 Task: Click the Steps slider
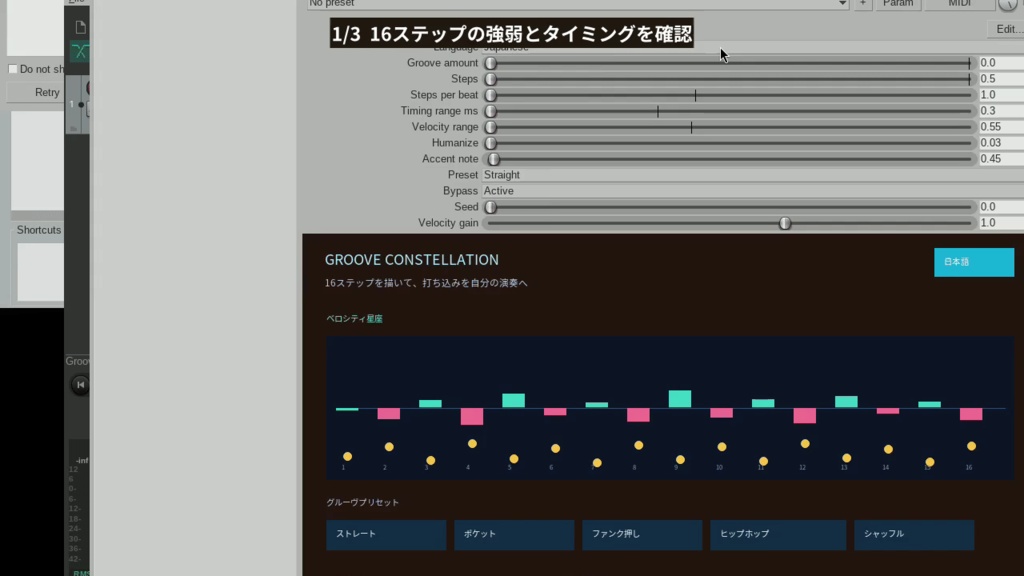click(x=729, y=79)
